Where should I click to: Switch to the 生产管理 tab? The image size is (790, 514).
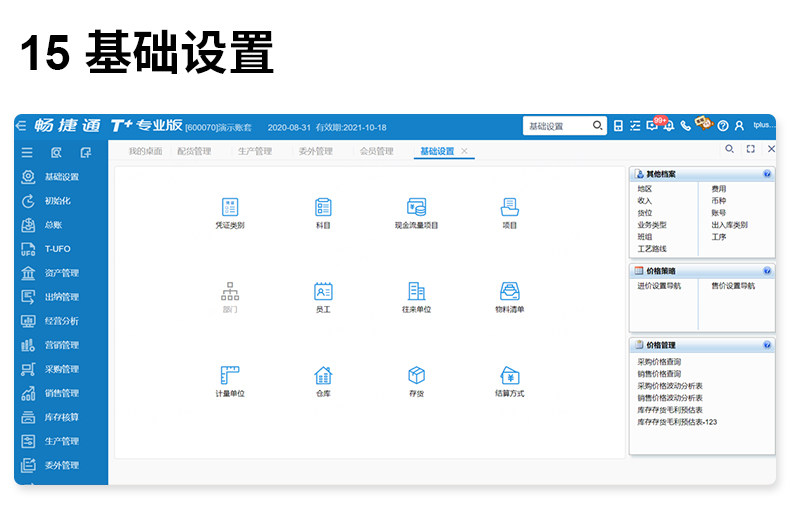coord(255,151)
